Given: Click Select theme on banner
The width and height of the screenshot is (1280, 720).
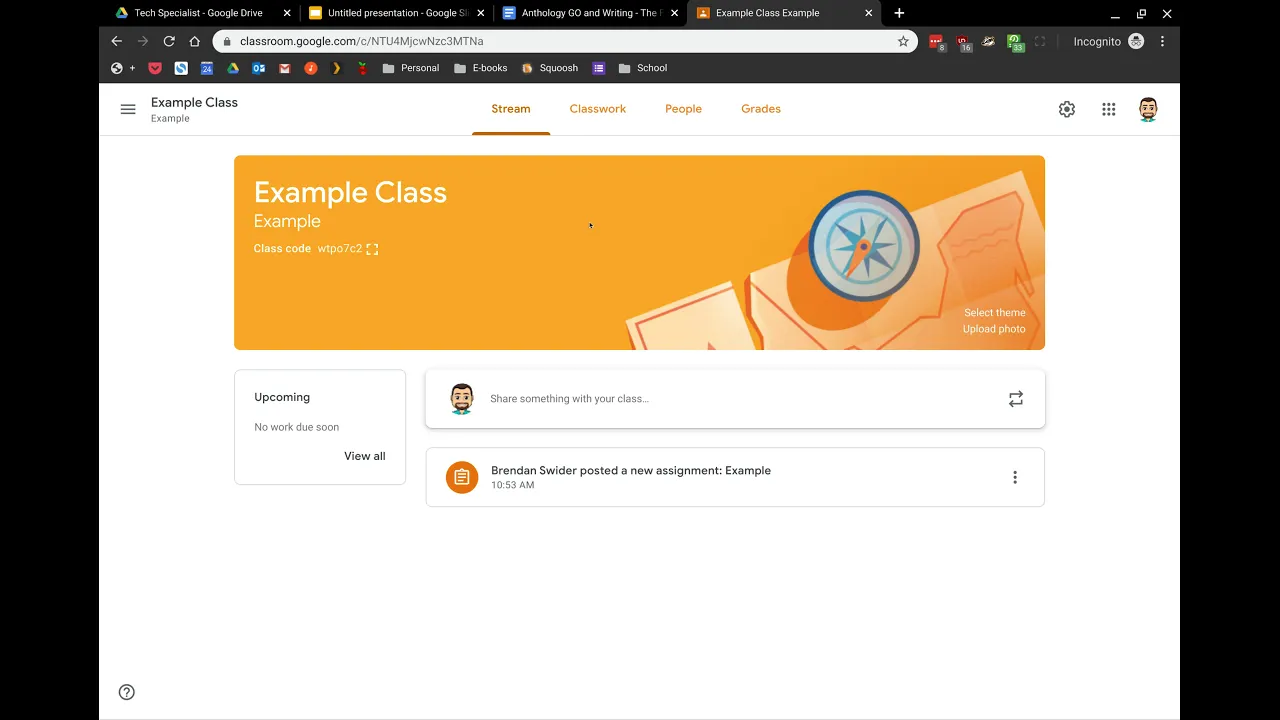Looking at the screenshot, I should [995, 313].
